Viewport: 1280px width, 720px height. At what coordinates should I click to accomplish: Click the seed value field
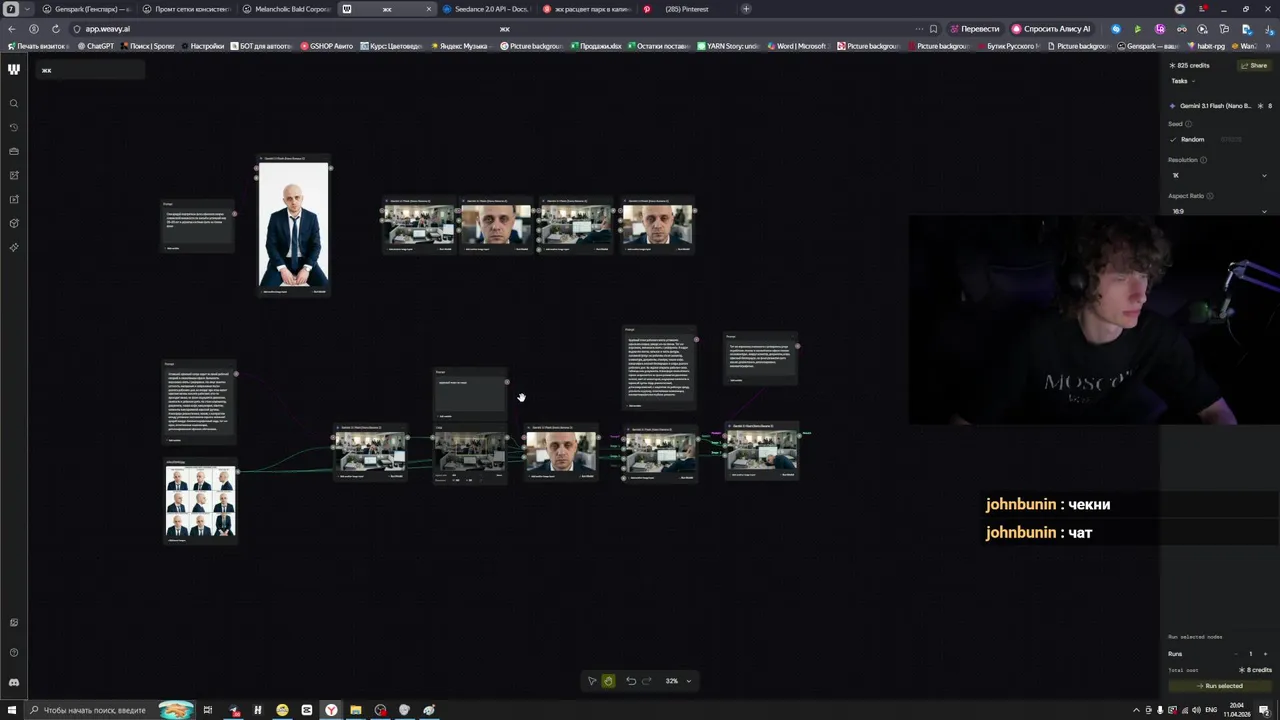1232,140
